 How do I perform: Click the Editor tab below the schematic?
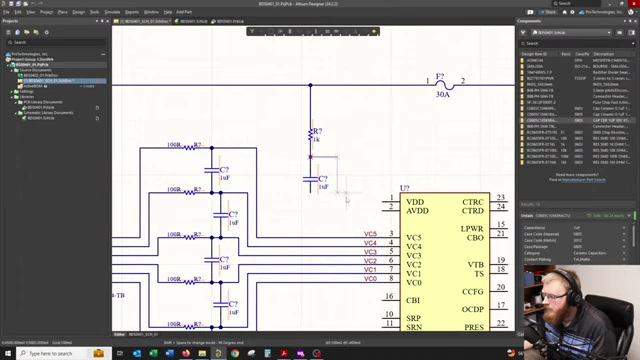(x=119, y=334)
